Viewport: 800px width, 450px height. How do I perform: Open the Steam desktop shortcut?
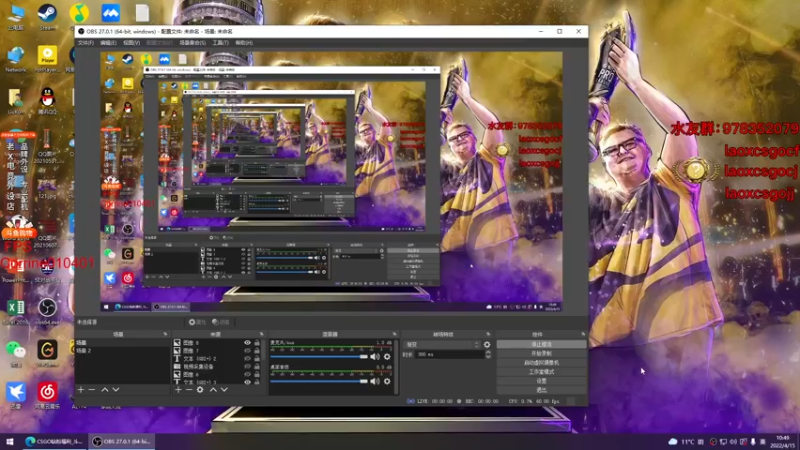coord(47,17)
